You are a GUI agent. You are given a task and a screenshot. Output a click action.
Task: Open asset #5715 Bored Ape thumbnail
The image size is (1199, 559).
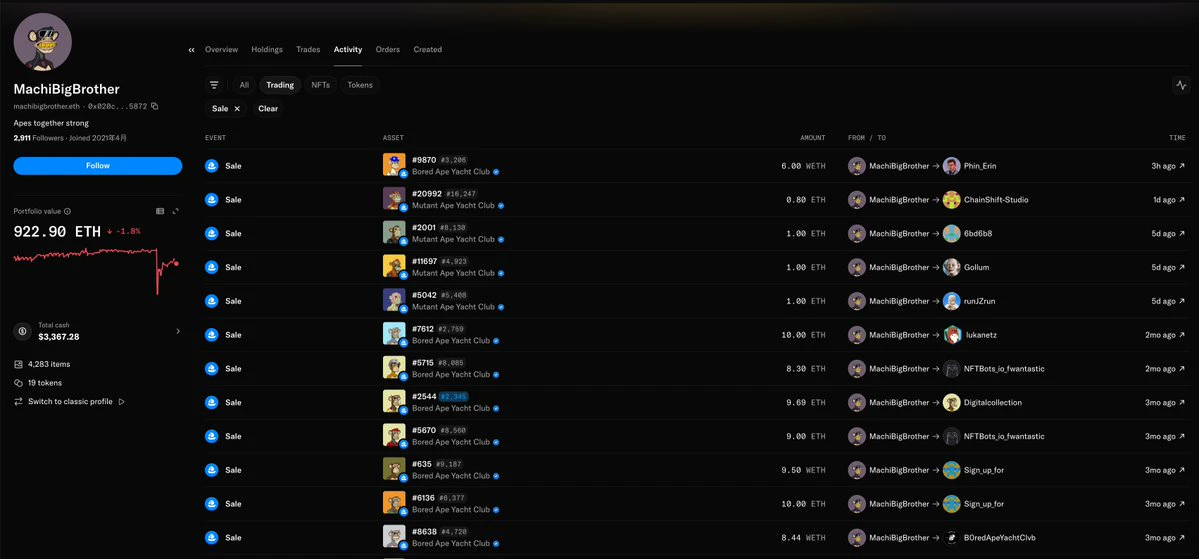(395, 368)
